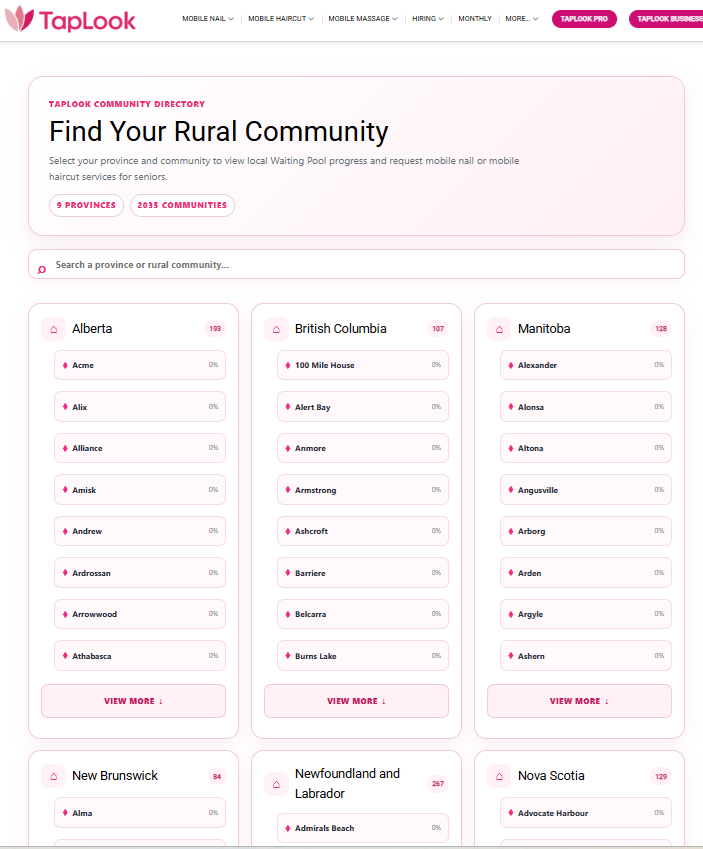703x849 pixels.
Task: Expand the More.. navigation dropdown
Action: click(522, 18)
